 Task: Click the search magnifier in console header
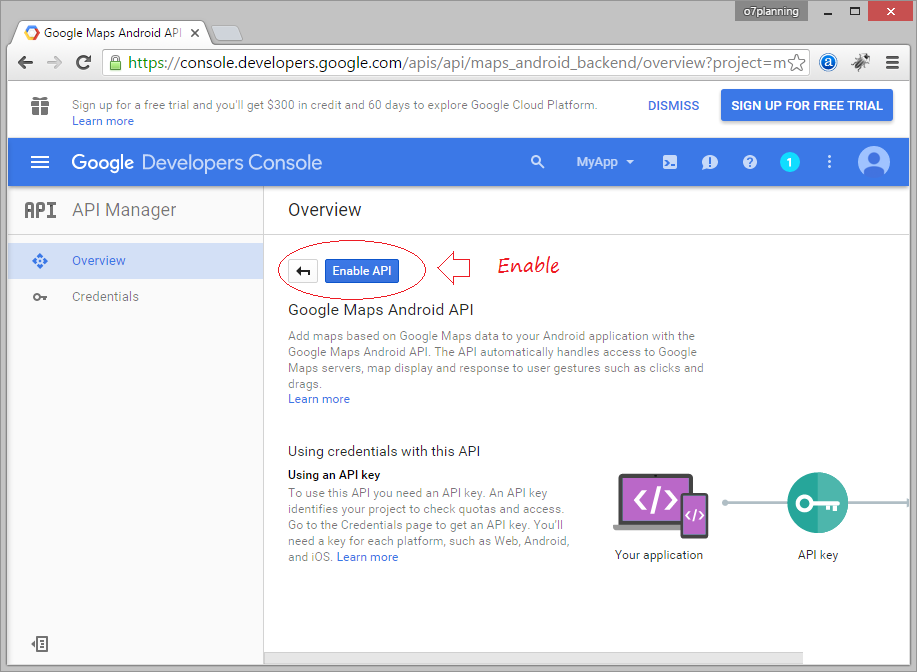coord(537,162)
